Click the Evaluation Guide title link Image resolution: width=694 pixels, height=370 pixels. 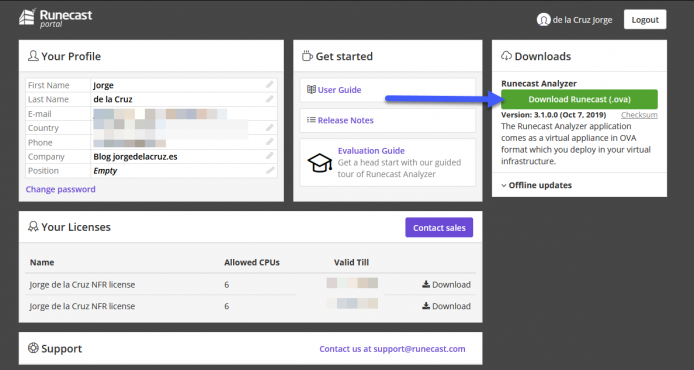pos(371,150)
